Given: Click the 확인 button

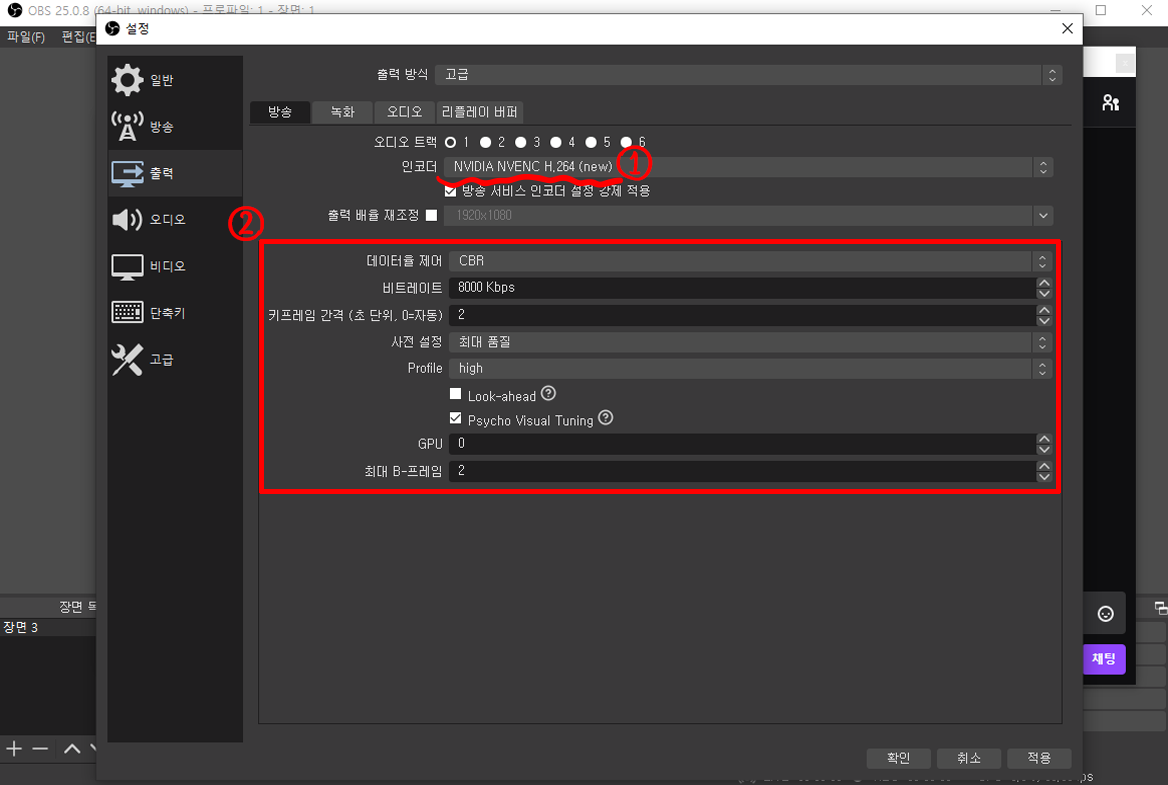Looking at the screenshot, I should pyautogui.click(x=898, y=758).
